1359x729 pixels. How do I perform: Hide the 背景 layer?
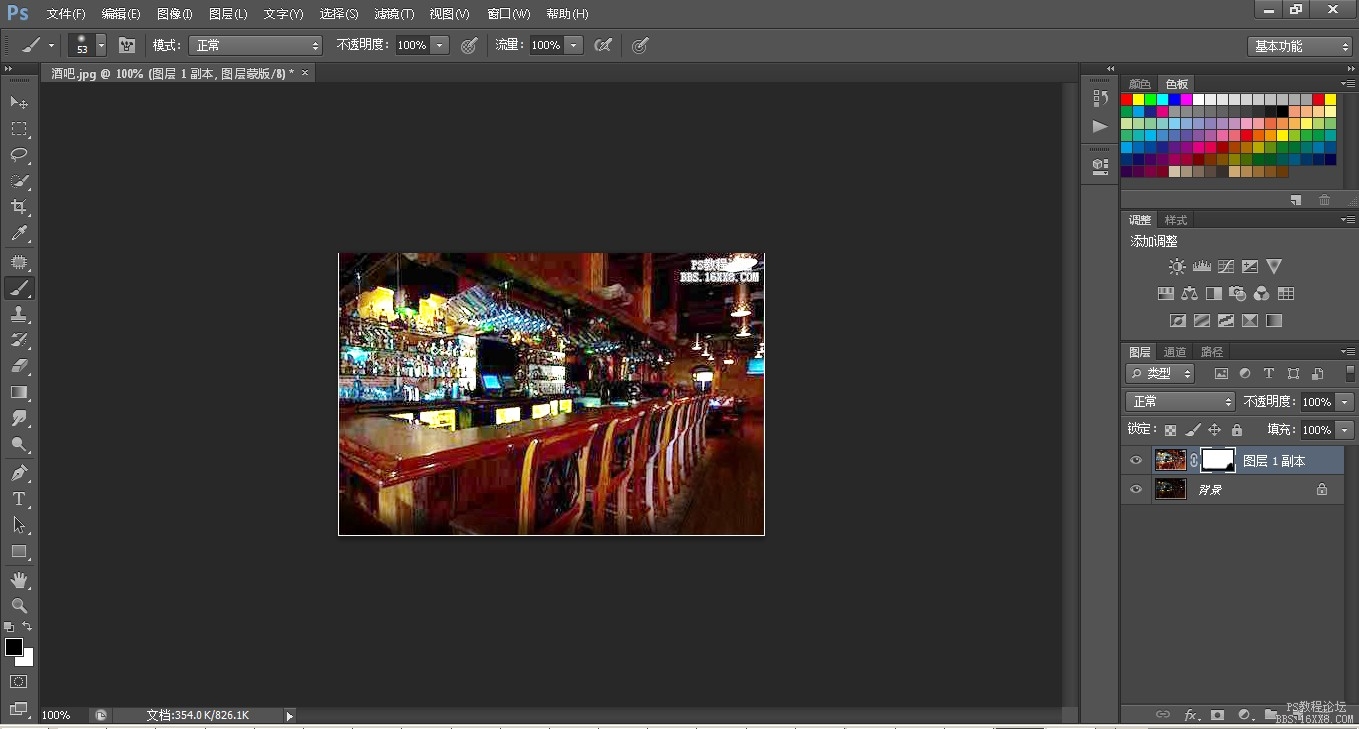pos(1135,490)
